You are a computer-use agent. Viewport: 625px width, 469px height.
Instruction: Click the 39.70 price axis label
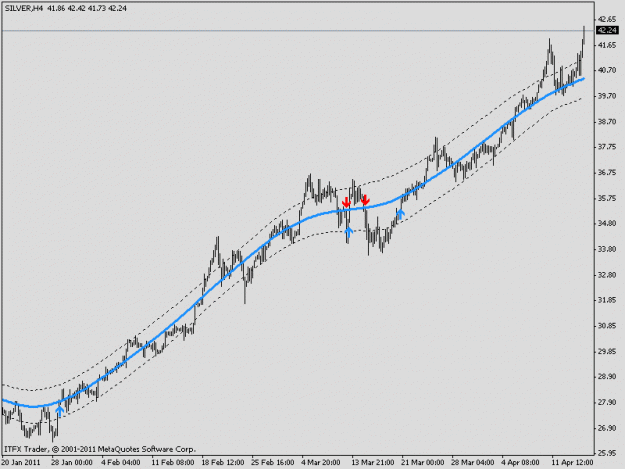pyautogui.click(x=607, y=96)
